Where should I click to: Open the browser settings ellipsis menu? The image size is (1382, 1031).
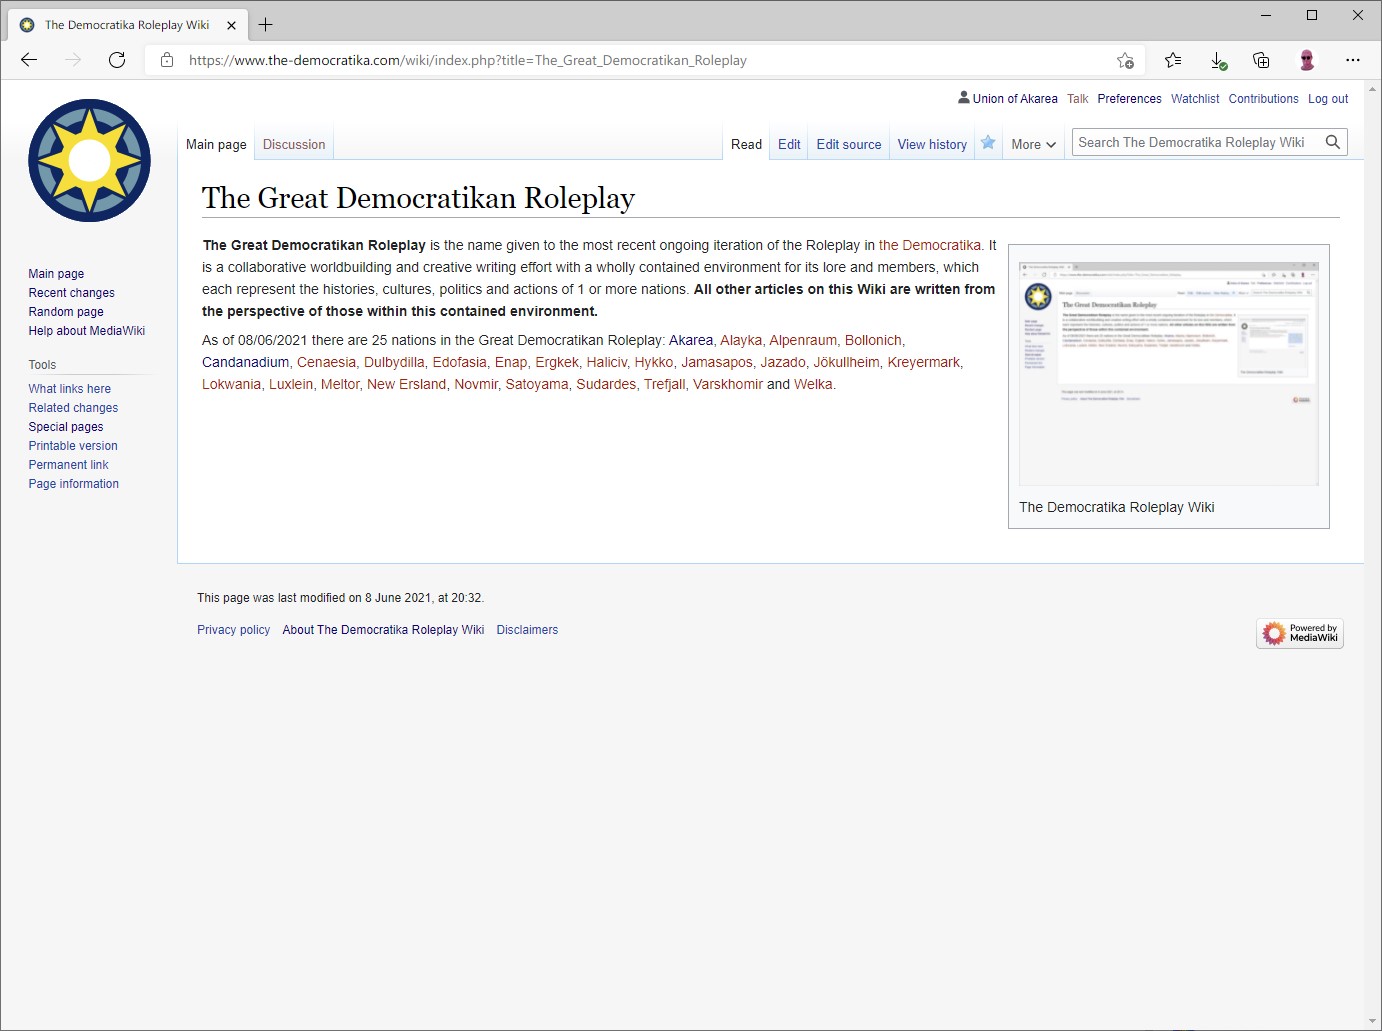coord(1352,60)
